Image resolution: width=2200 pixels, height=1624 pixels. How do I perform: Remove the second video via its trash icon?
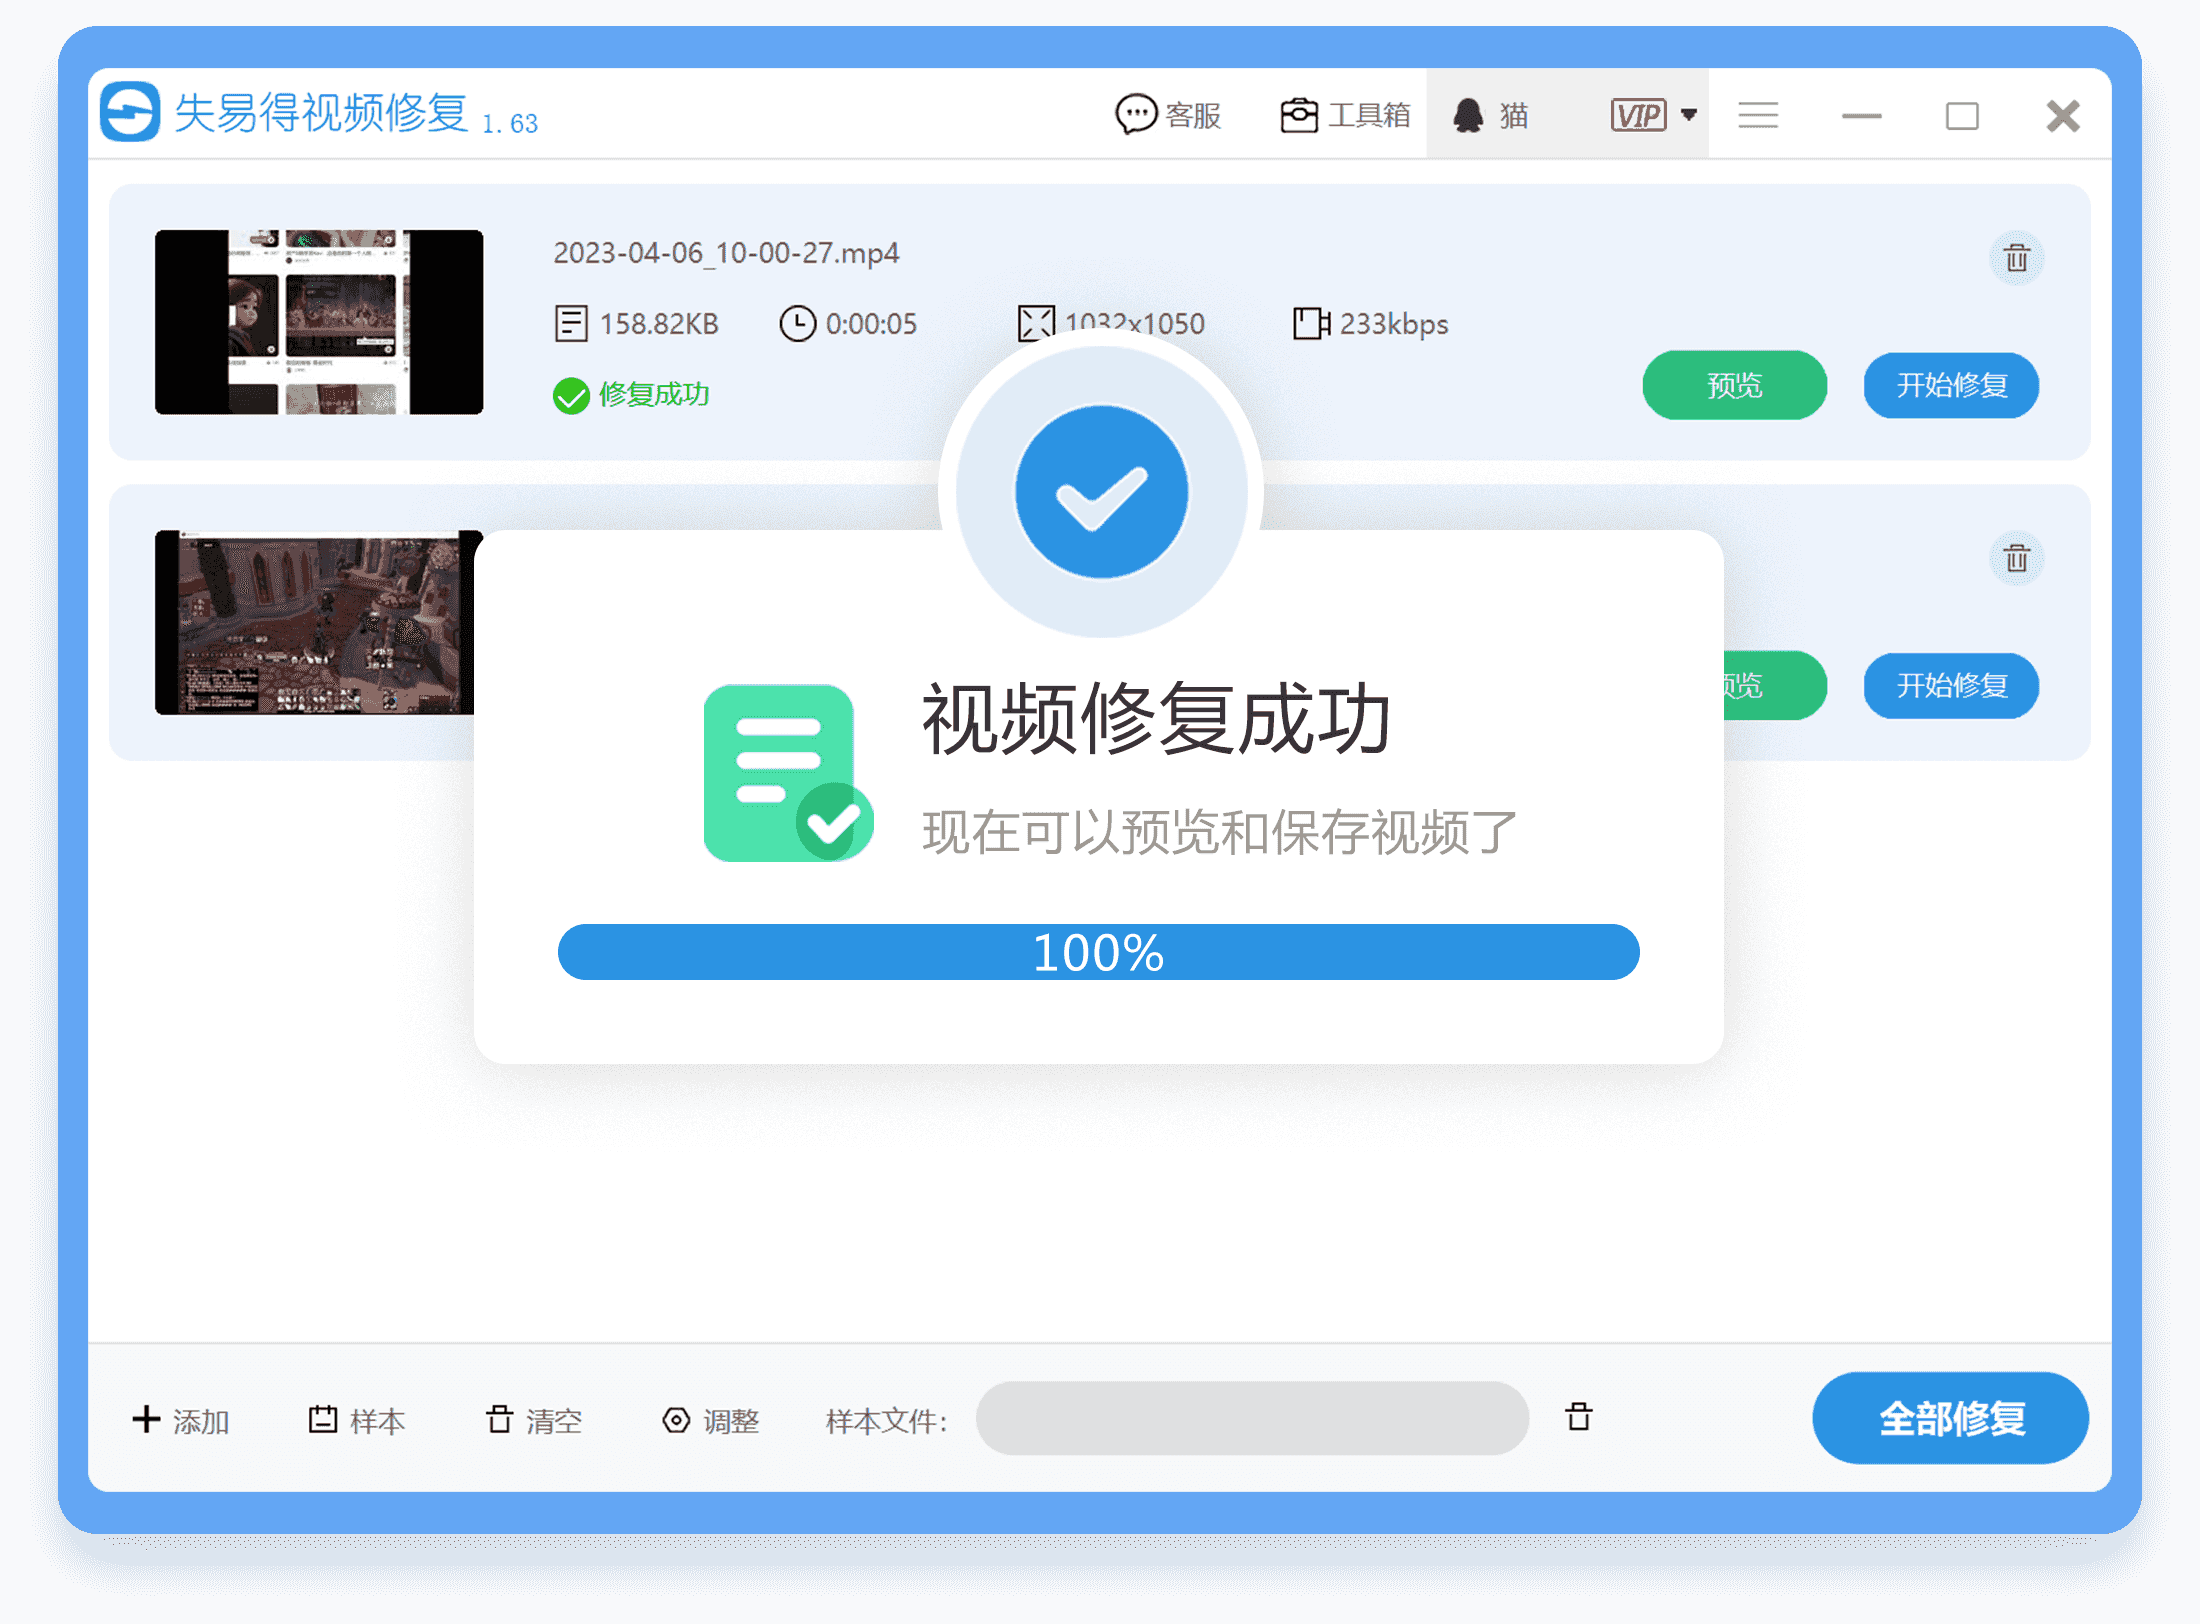[2016, 558]
